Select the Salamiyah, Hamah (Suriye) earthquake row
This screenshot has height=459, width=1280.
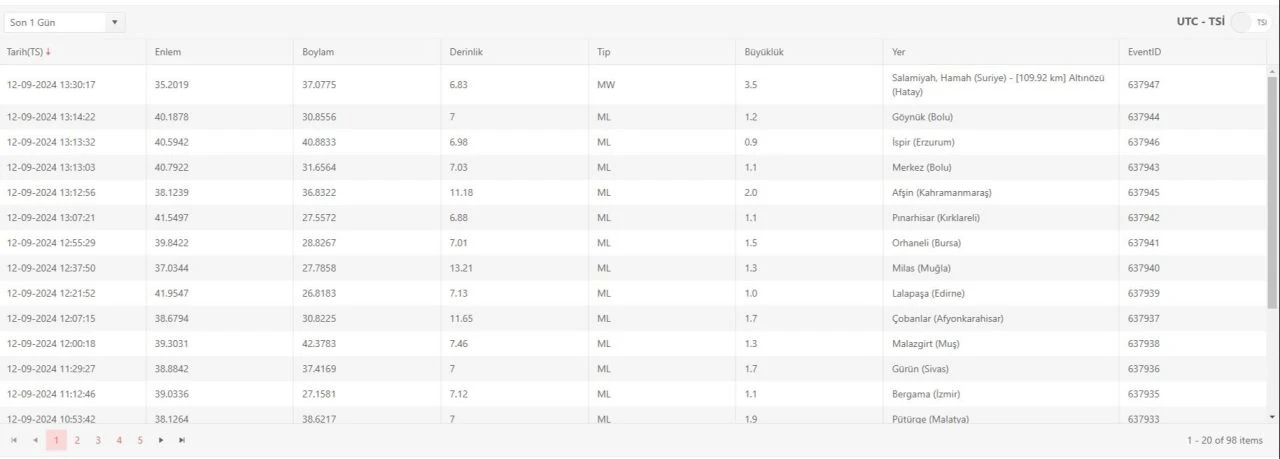pyautogui.click(x=998, y=85)
